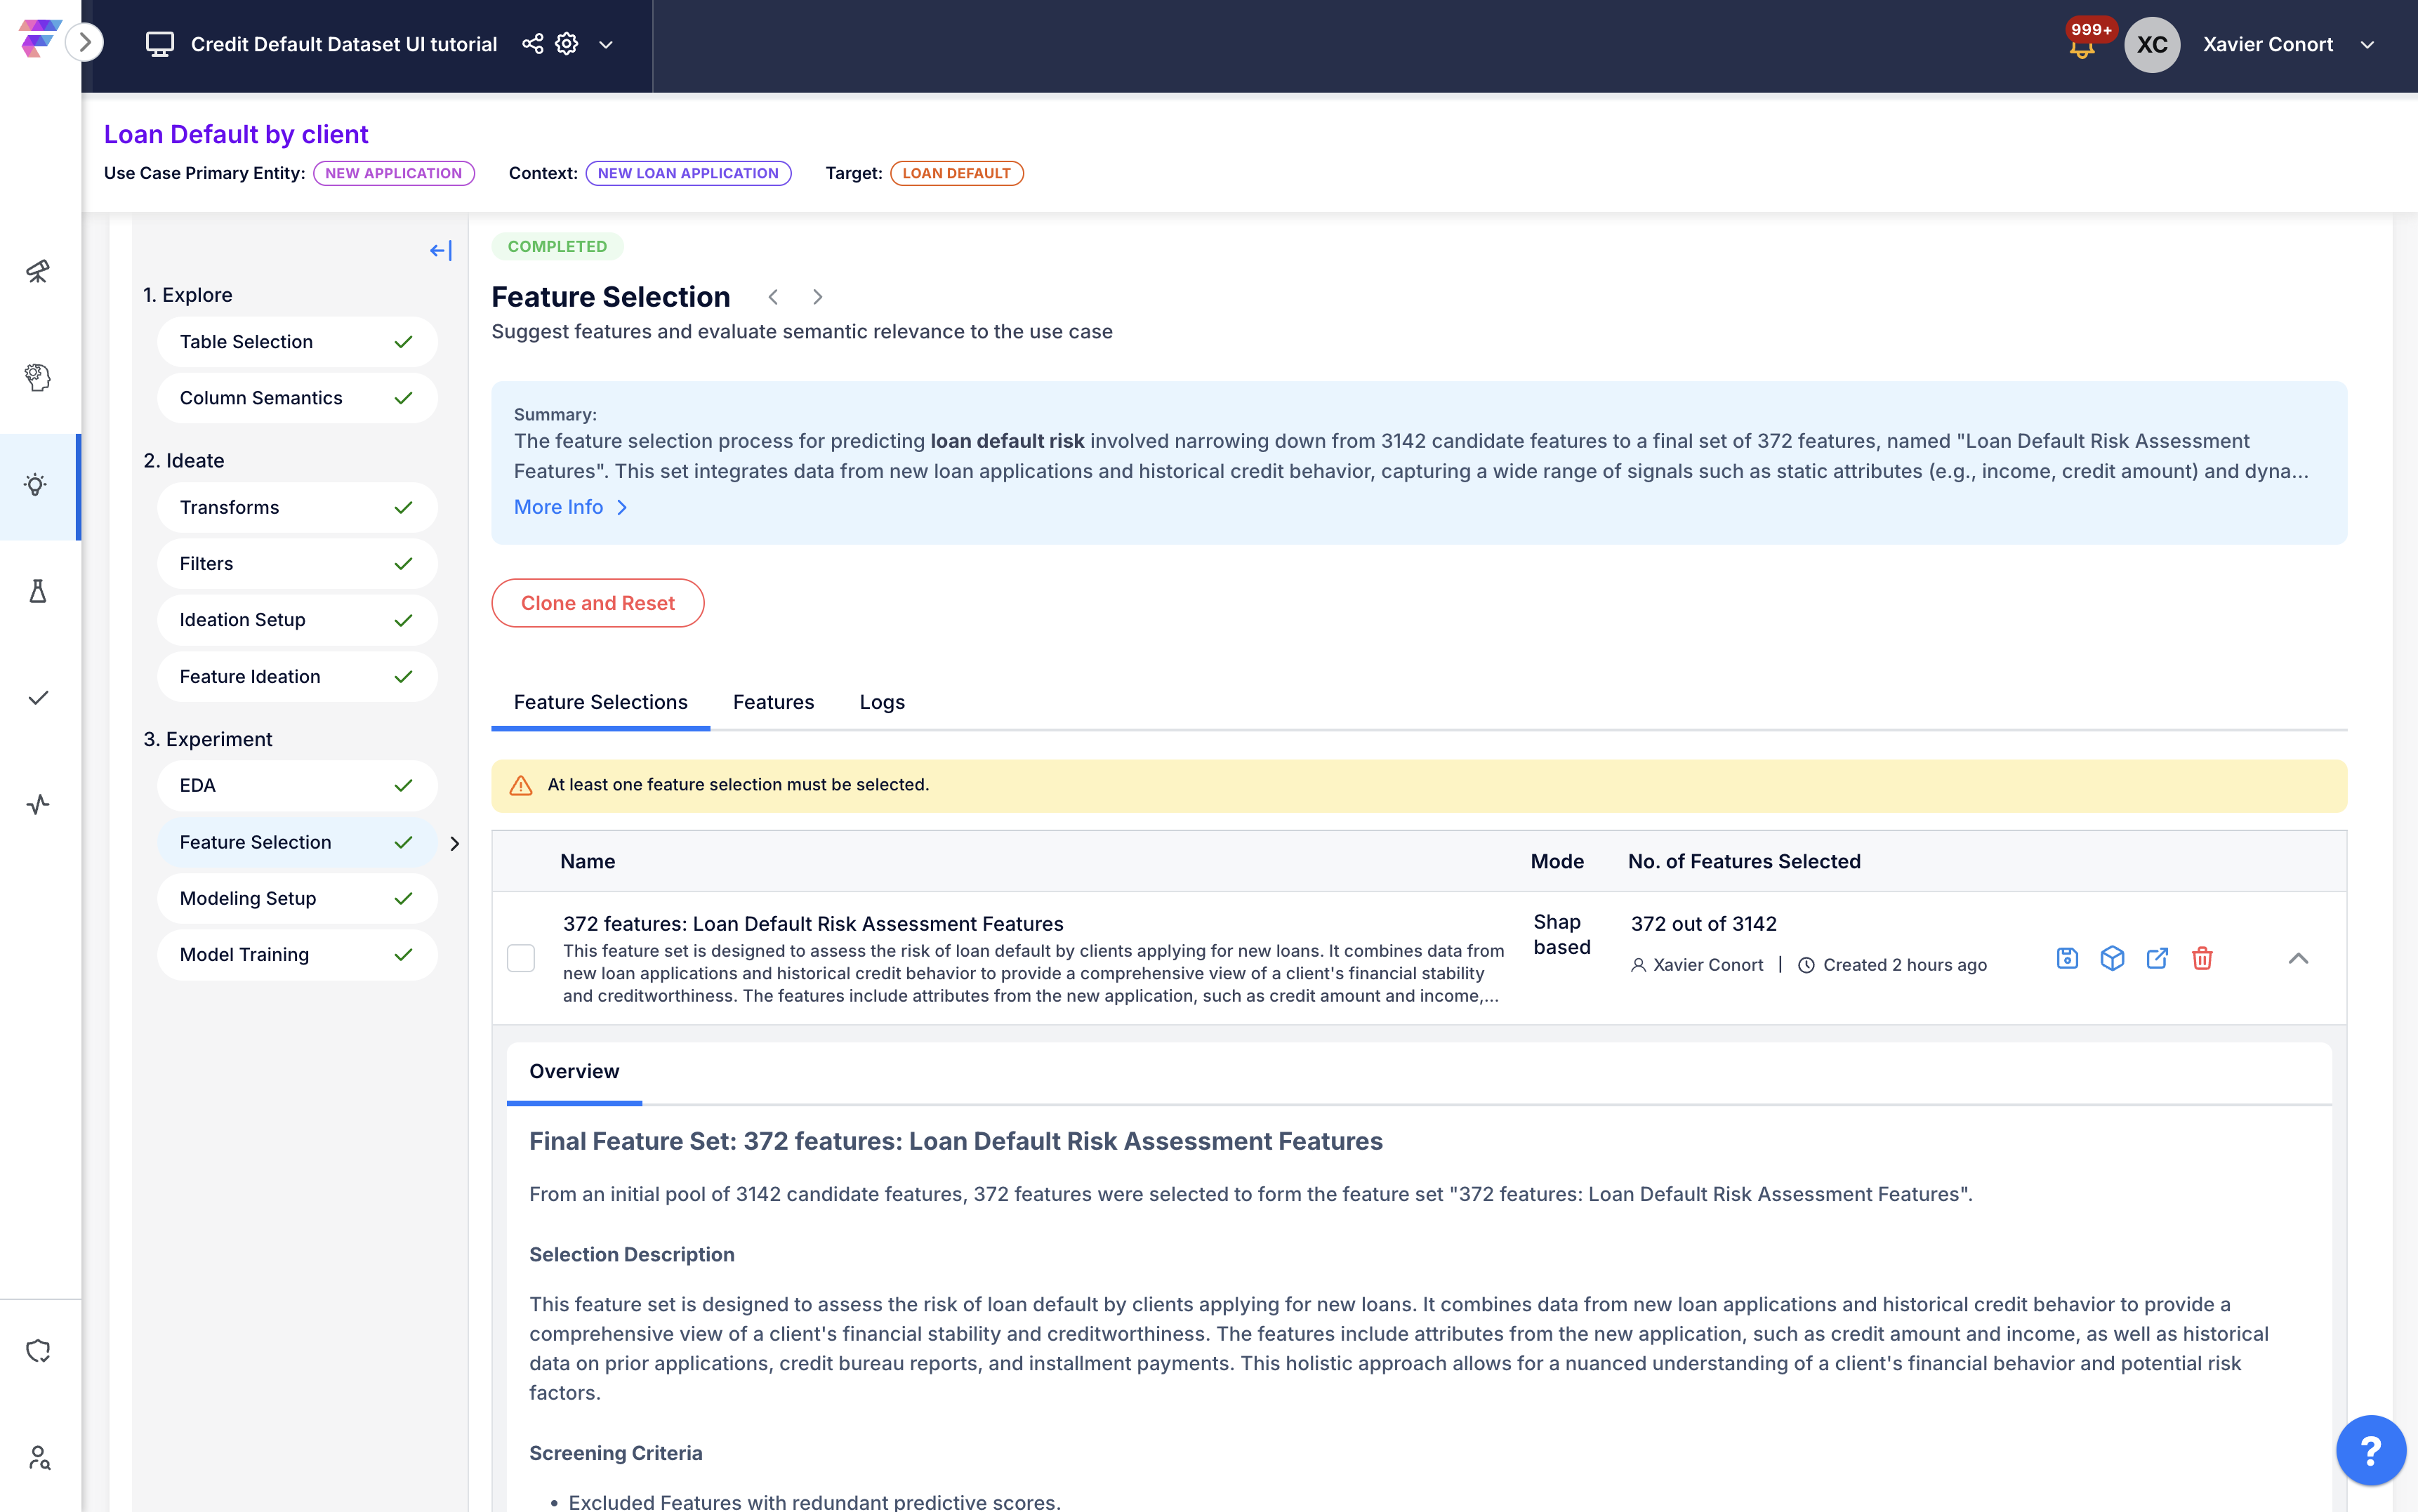Open the lab flask icon in left sidebar
Screen dimensions: 2418x1512
[x=38, y=591]
